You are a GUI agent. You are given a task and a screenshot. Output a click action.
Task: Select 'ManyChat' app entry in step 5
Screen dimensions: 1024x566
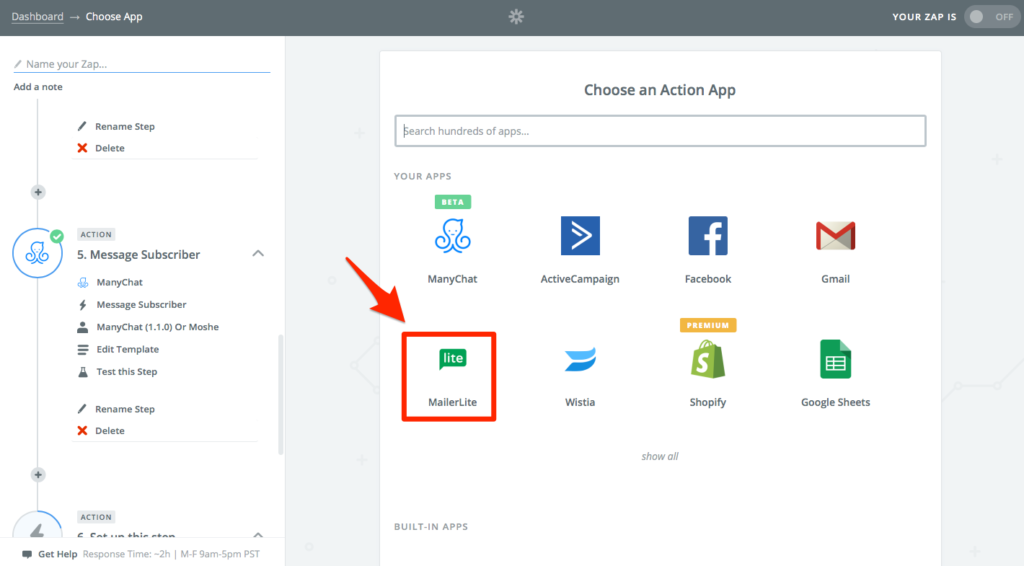pos(120,282)
